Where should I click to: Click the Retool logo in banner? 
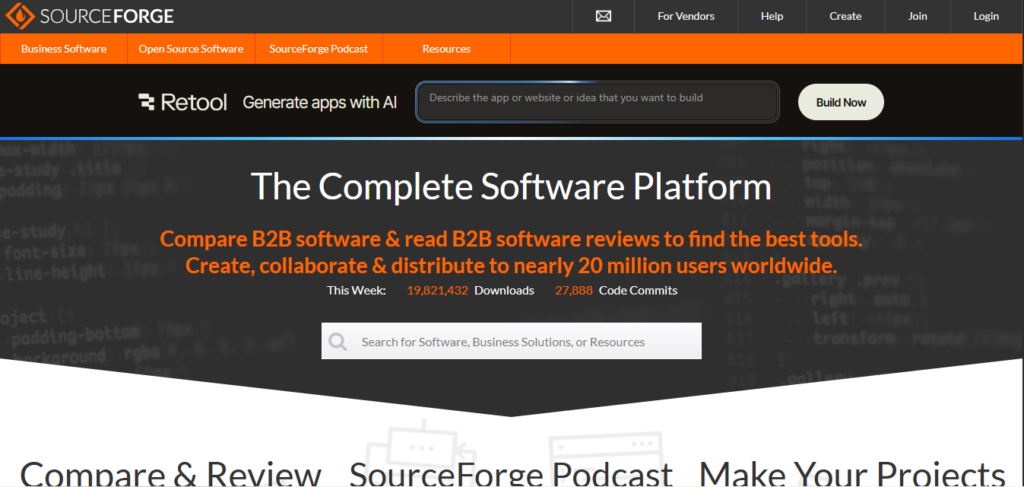click(183, 102)
